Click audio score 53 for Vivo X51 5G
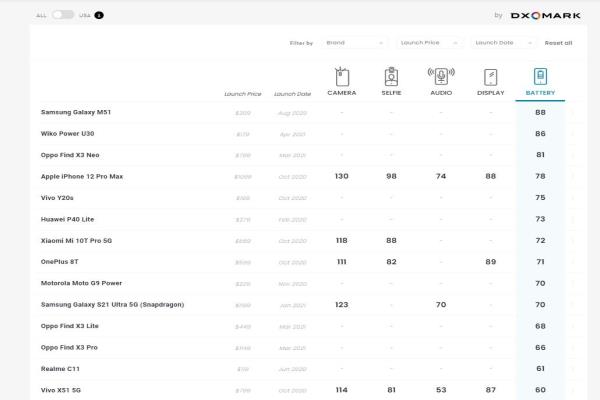Viewport: 600px width, 400px height. point(441,390)
